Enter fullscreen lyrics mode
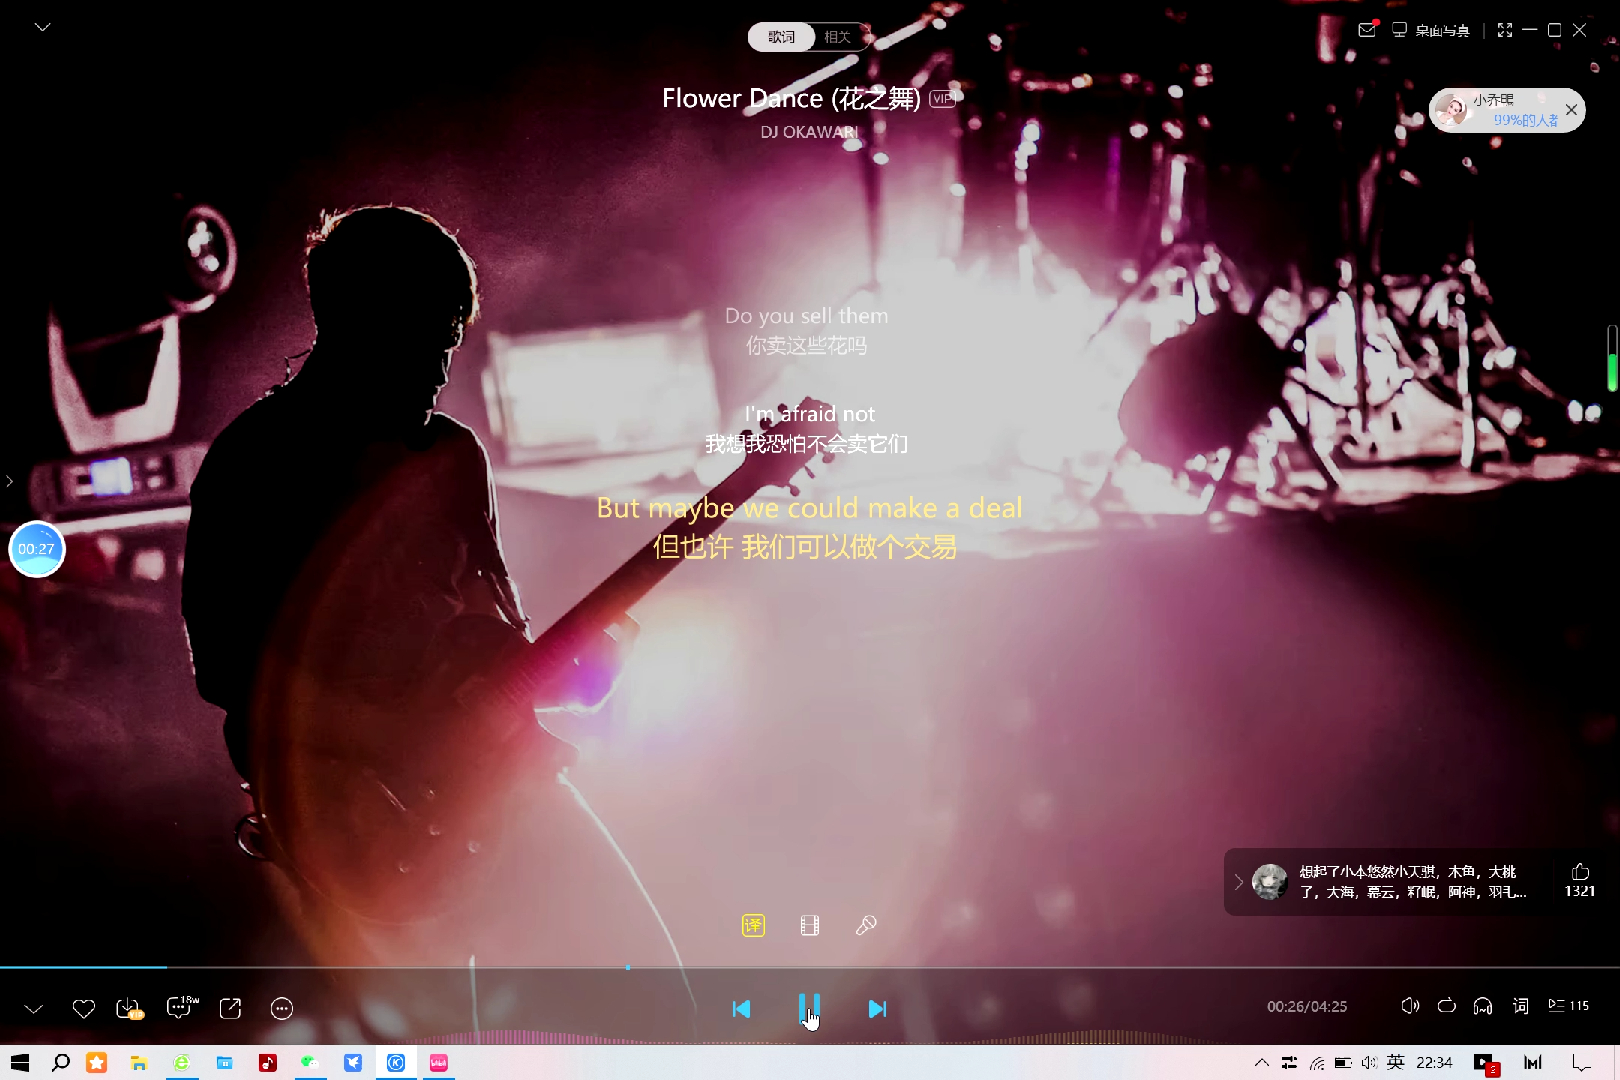1620x1080 pixels. [x=1505, y=30]
